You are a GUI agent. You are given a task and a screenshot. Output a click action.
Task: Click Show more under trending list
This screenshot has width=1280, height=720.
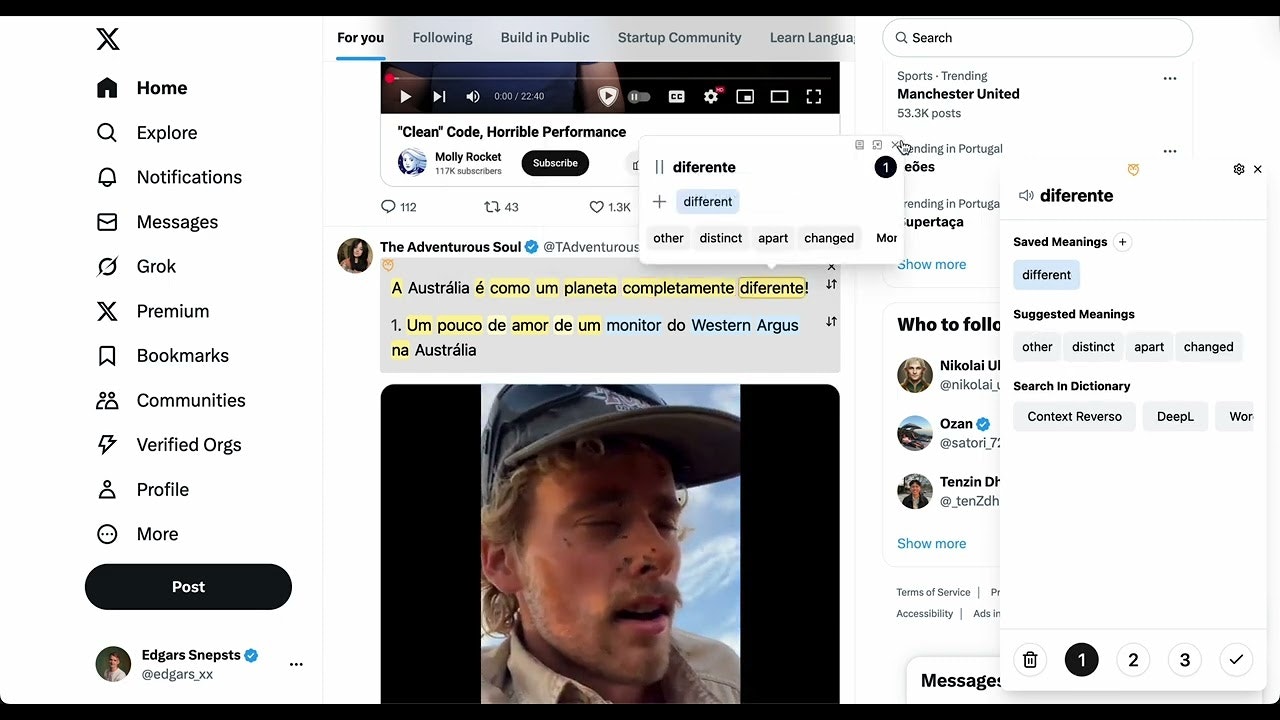[x=931, y=265]
